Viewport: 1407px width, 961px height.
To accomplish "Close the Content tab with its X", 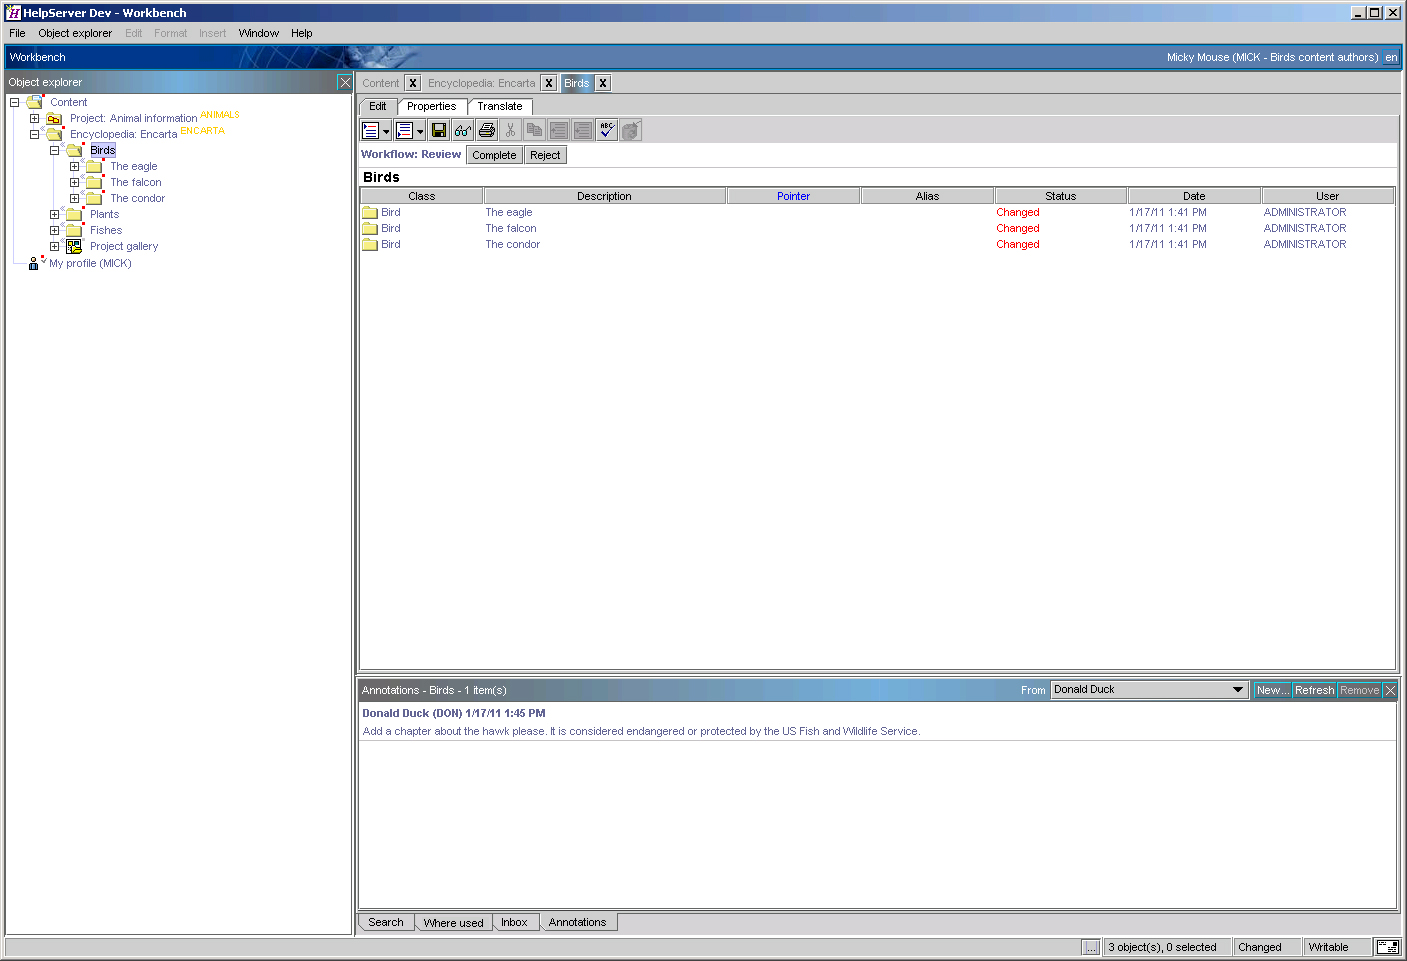I will pos(413,83).
